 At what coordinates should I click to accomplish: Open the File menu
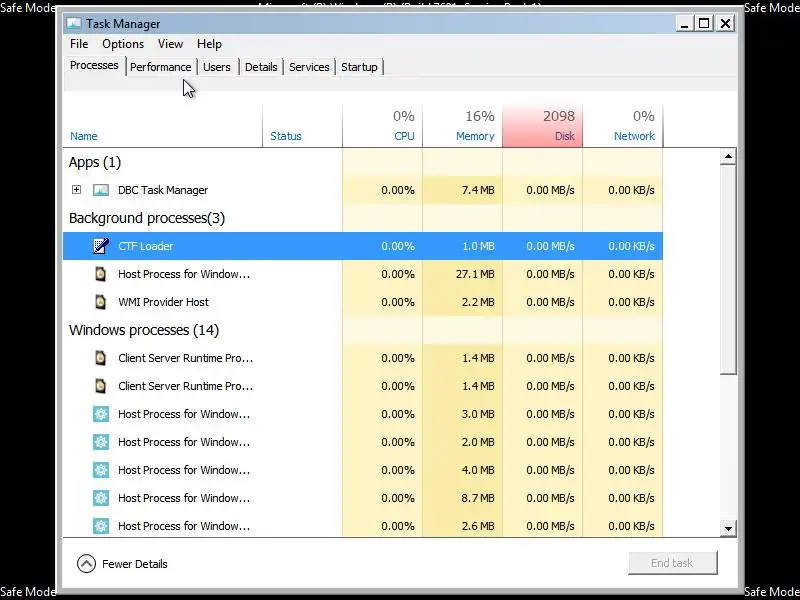coord(79,44)
